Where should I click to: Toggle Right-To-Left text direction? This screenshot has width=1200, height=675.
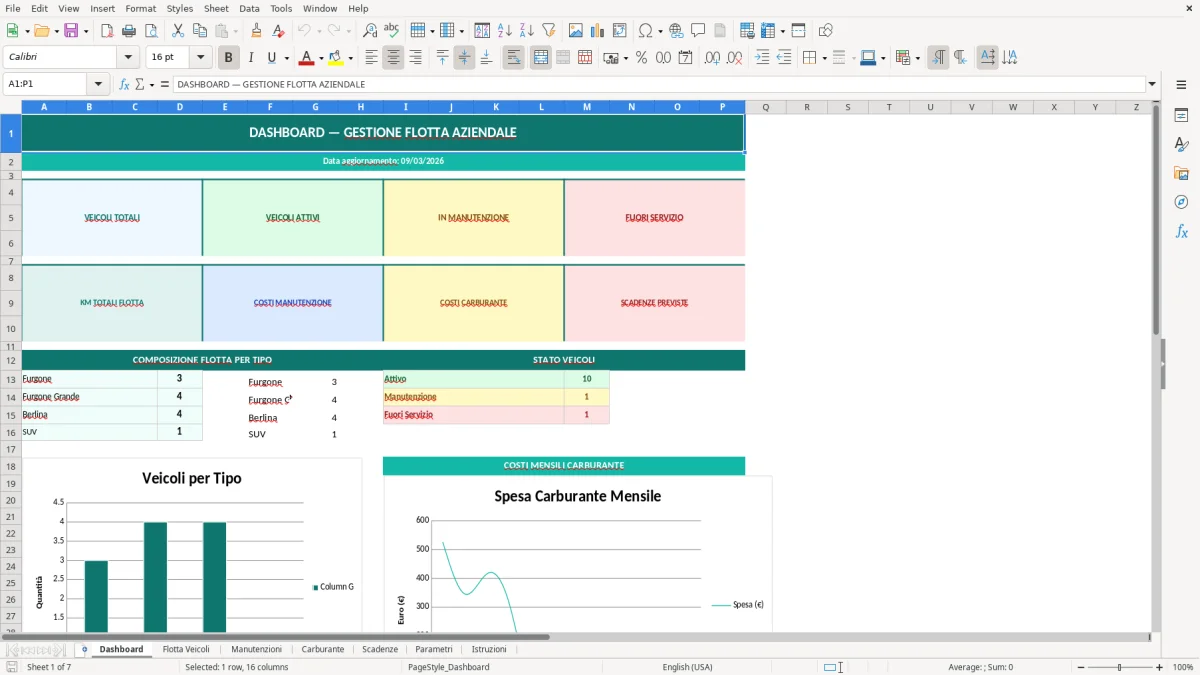(x=960, y=58)
